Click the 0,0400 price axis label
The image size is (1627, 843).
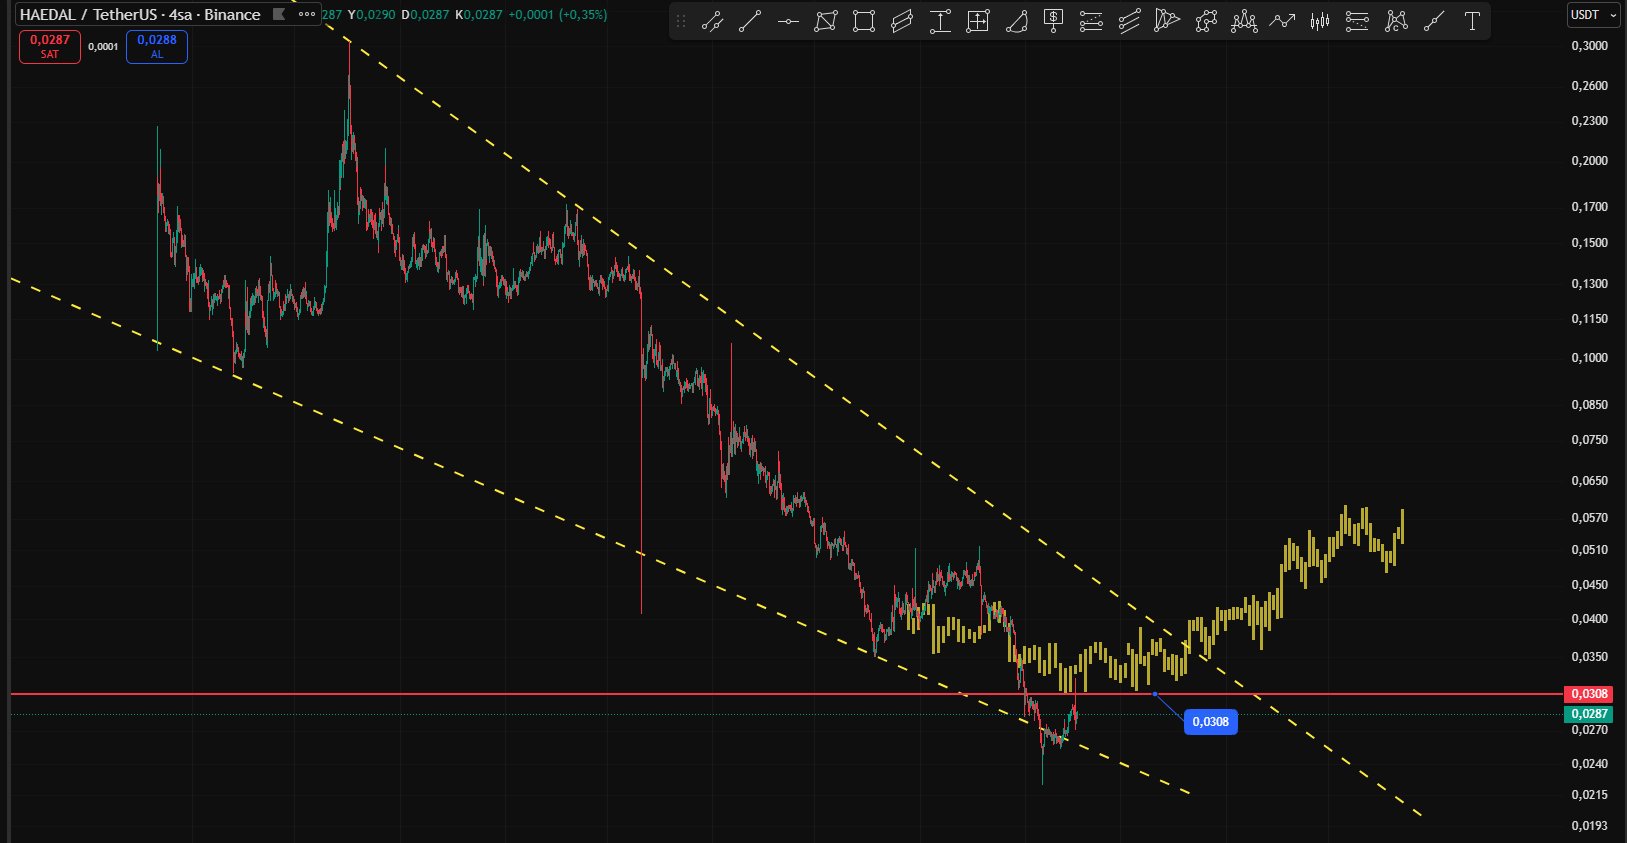coord(1590,619)
